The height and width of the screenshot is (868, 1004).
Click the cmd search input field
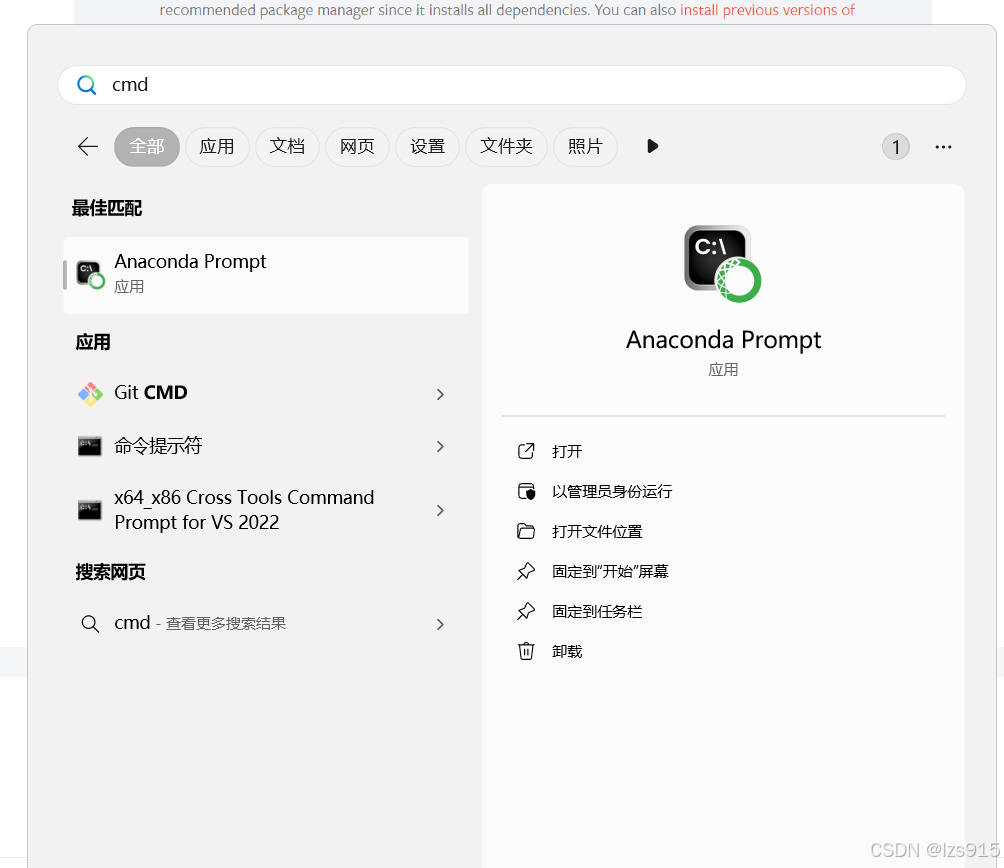[512, 85]
